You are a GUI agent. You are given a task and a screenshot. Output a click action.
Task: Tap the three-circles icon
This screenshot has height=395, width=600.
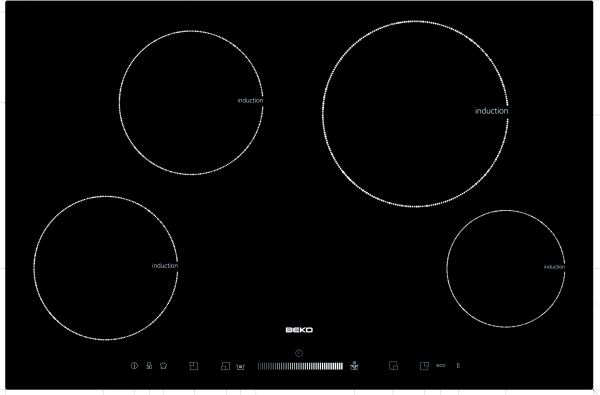(x=441, y=366)
